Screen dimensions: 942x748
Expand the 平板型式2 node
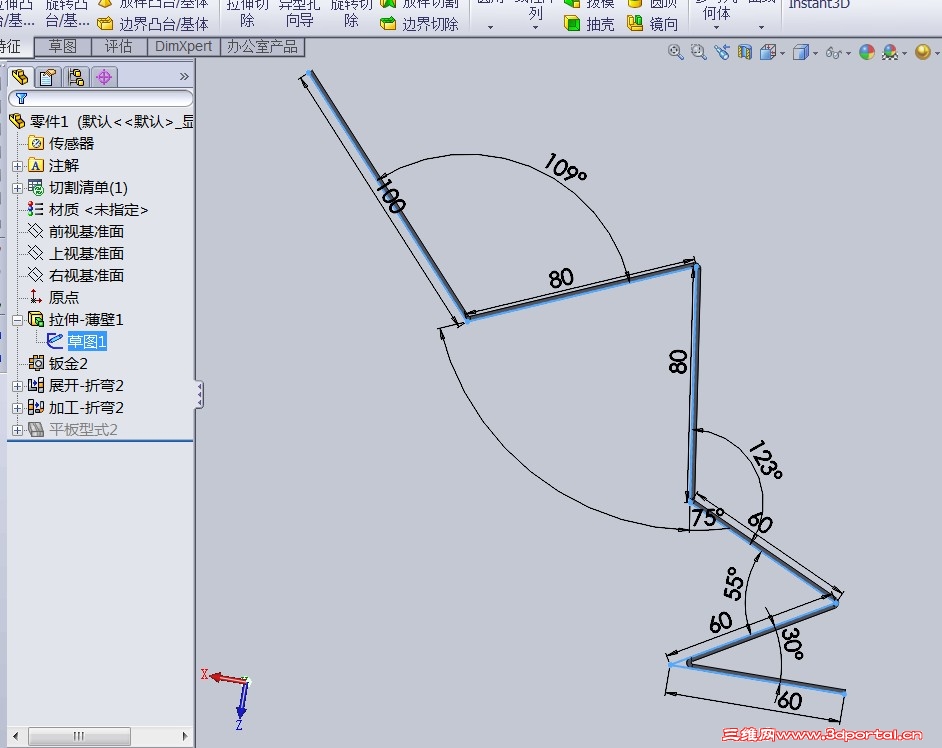(x=17, y=430)
